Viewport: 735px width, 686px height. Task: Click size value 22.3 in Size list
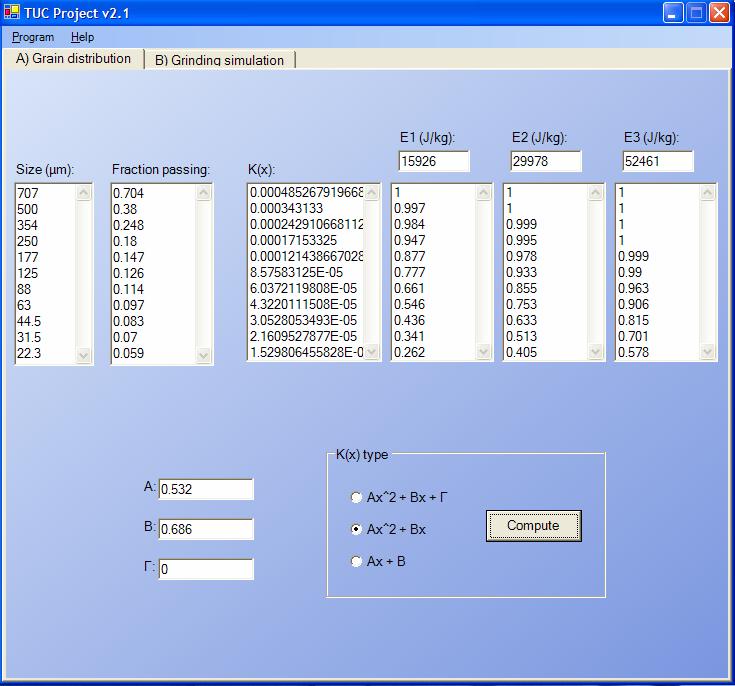pos(29,353)
